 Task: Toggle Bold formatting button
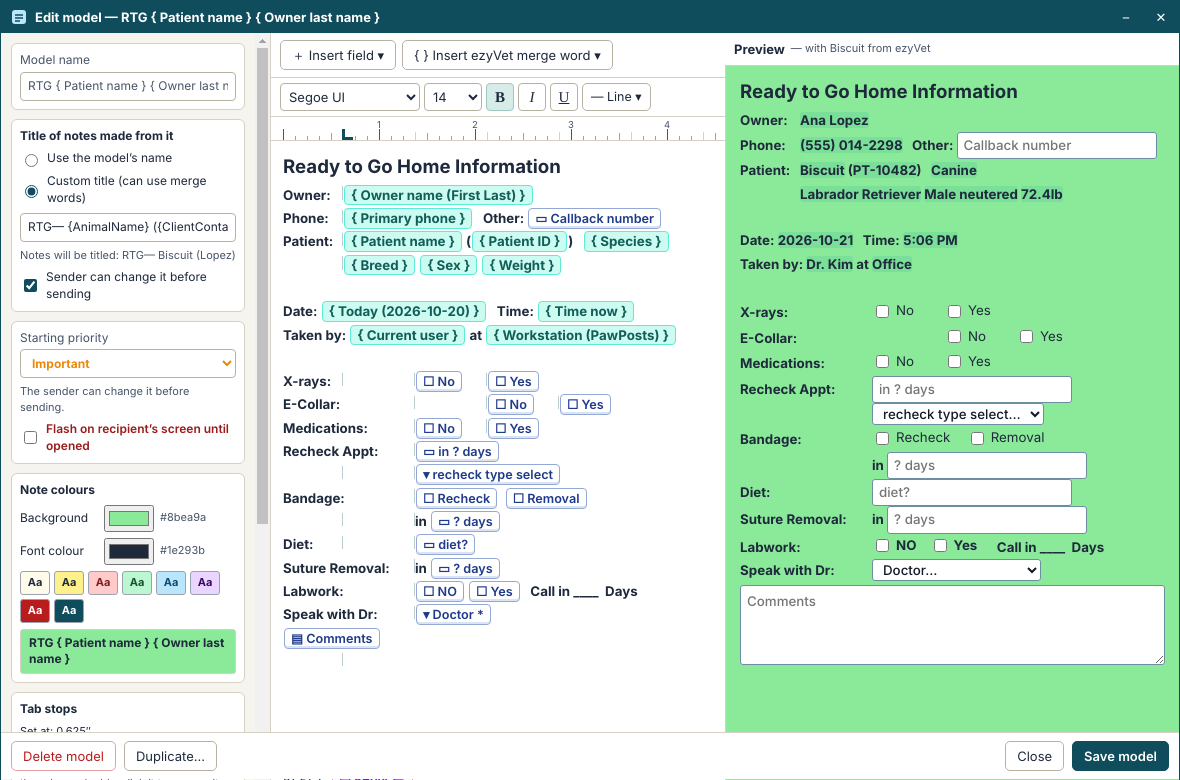tap(500, 97)
